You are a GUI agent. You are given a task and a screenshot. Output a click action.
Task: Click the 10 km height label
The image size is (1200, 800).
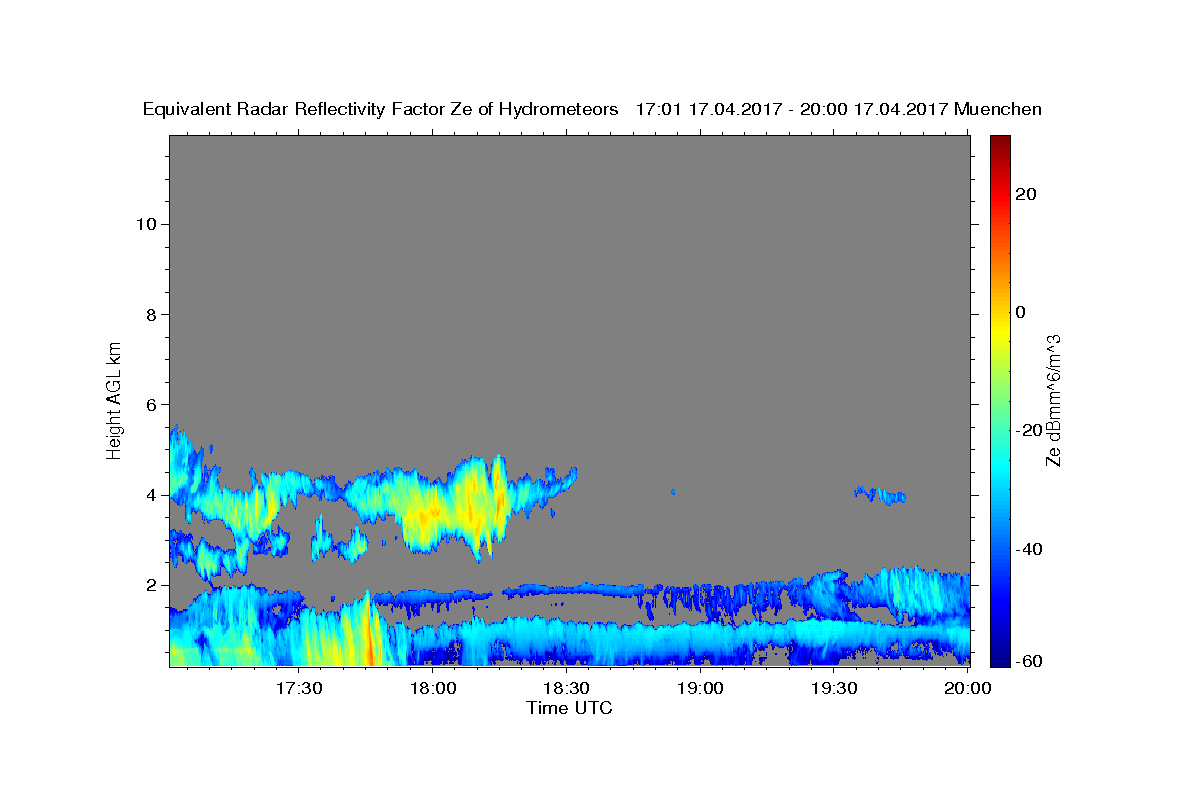[x=145, y=224]
